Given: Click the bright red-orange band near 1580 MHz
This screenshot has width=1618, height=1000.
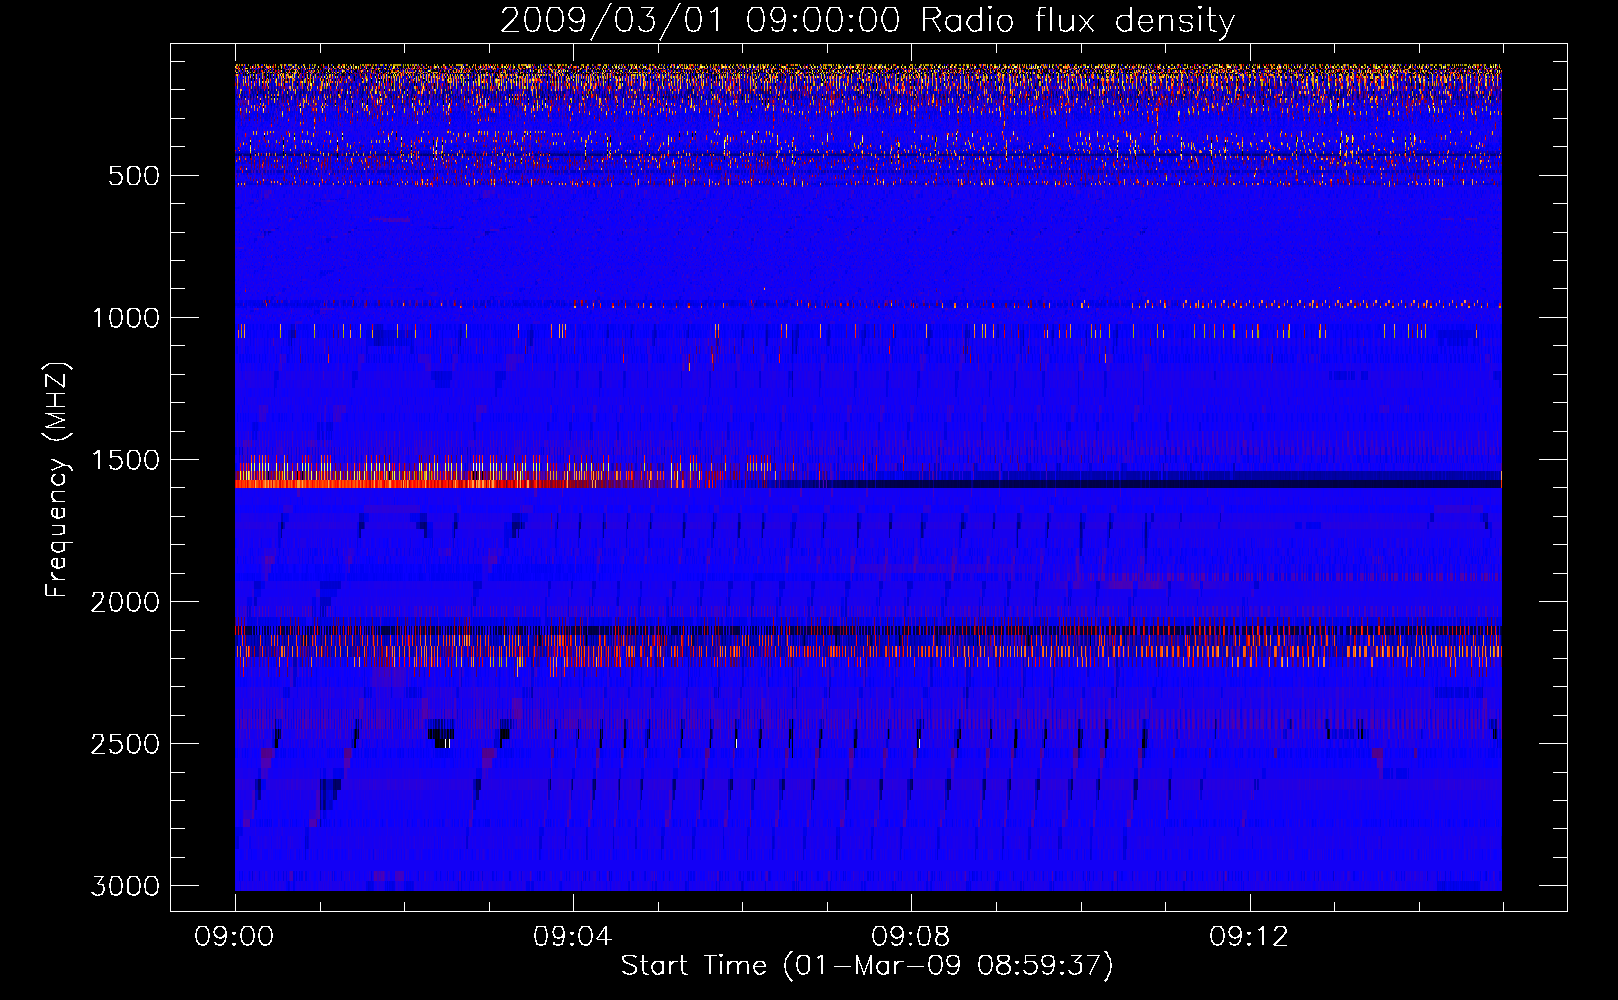Looking at the screenshot, I should (480, 483).
